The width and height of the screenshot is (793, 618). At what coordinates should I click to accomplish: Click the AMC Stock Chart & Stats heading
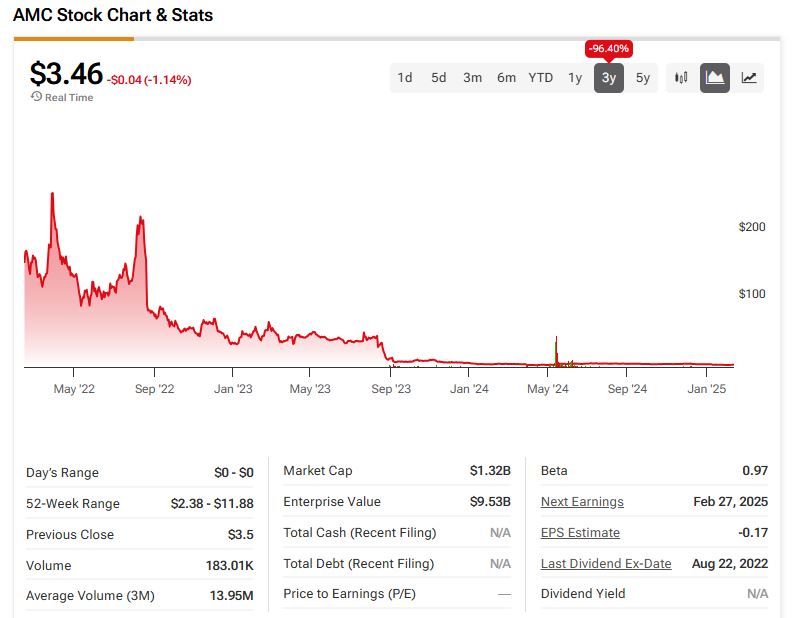tap(113, 16)
